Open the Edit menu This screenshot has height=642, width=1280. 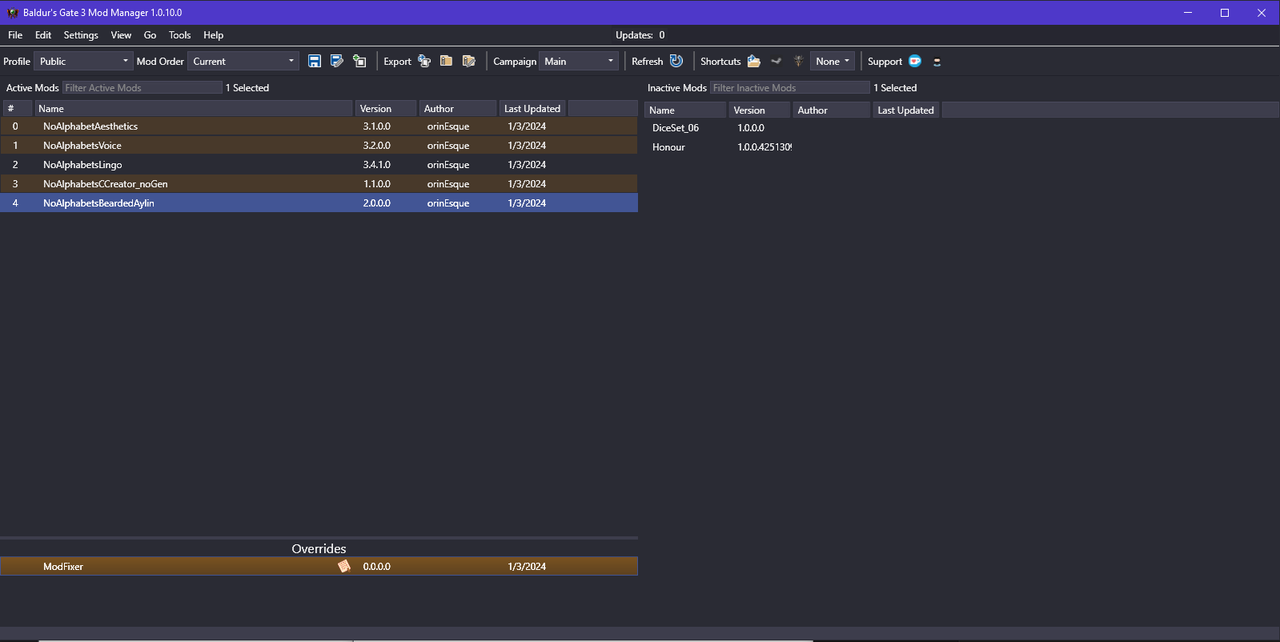pos(43,35)
